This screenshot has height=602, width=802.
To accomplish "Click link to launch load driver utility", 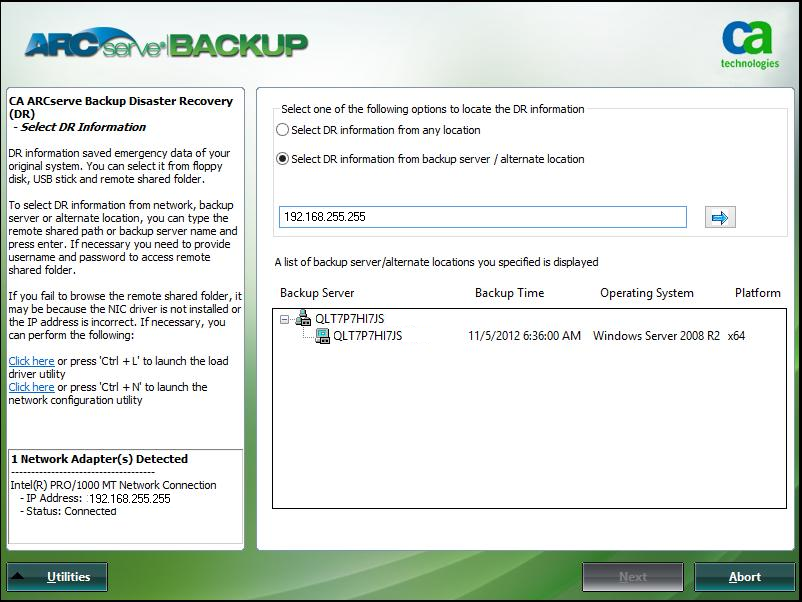I will (31, 361).
